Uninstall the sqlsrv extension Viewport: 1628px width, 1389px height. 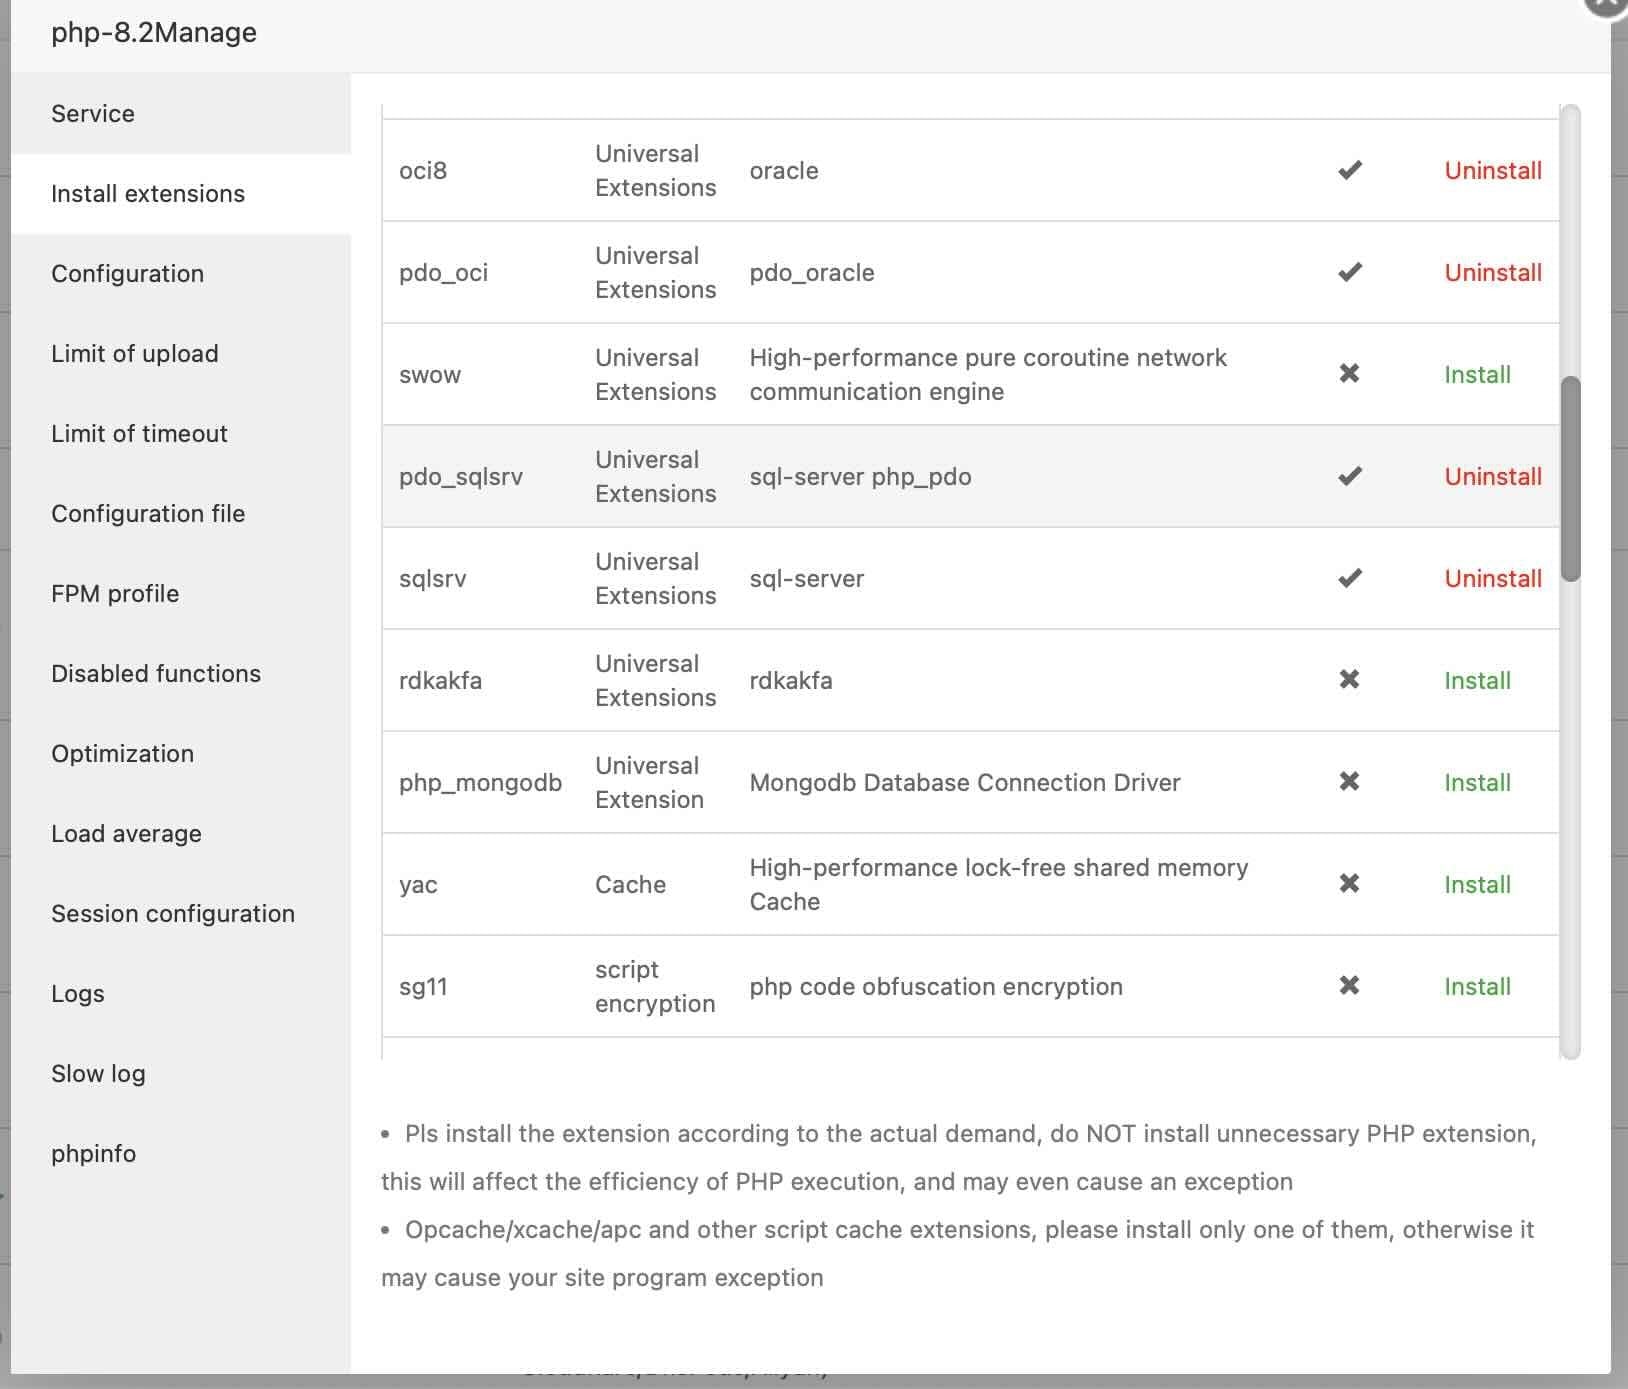pos(1492,579)
